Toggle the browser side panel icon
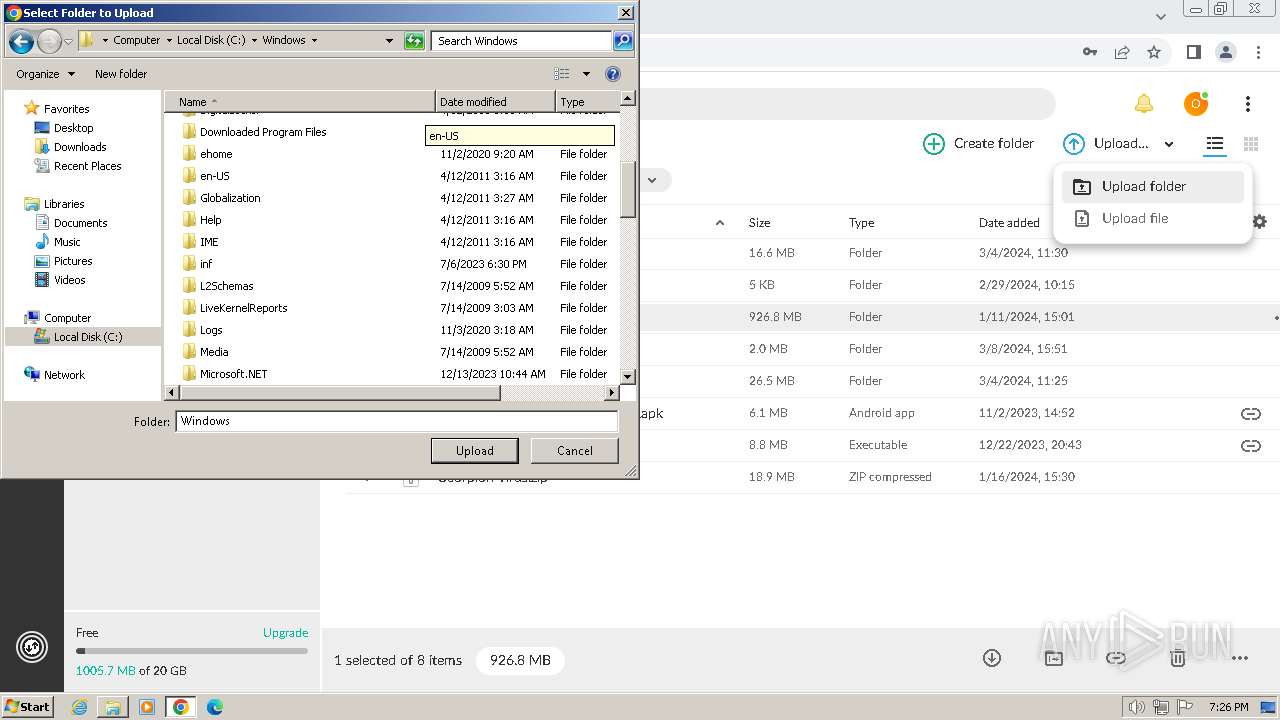The height and width of the screenshot is (720, 1280). pyautogui.click(x=1193, y=52)
